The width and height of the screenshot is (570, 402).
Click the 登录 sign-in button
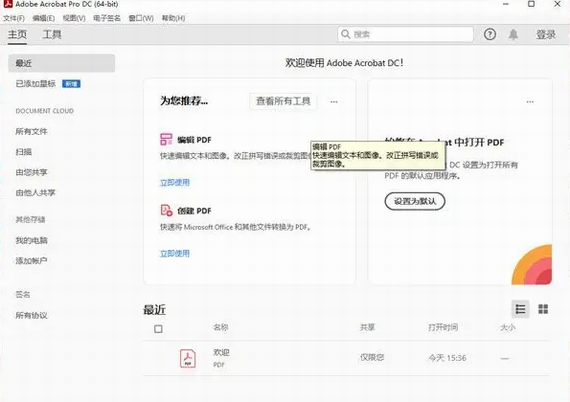(546, 35)
